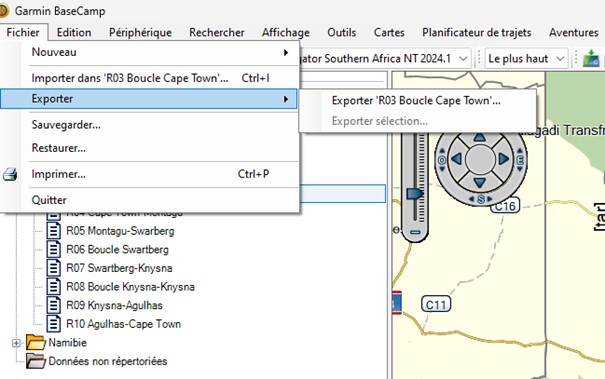Click the E rotation control on compass

[x=520, y=159]
